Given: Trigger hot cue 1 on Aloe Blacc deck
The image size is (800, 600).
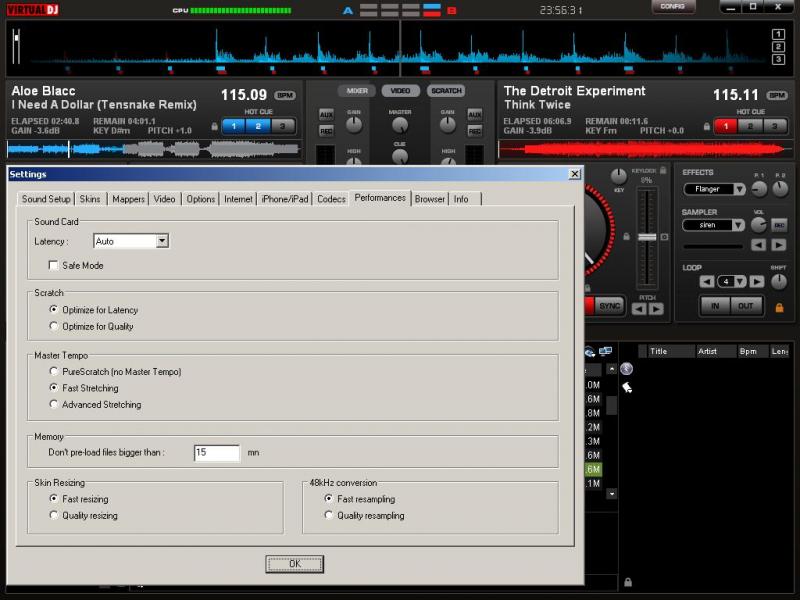Looking at the screenshot, I should (x=234, y=126).
